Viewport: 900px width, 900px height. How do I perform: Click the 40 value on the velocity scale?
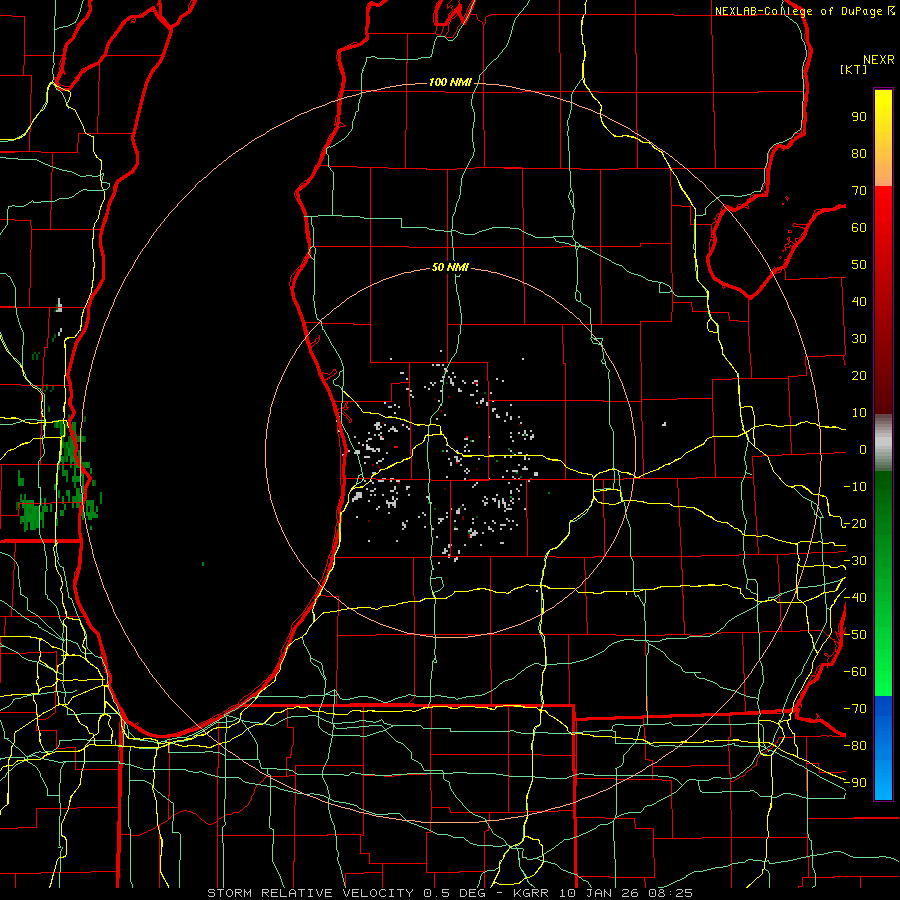click(x=859, y=301)
